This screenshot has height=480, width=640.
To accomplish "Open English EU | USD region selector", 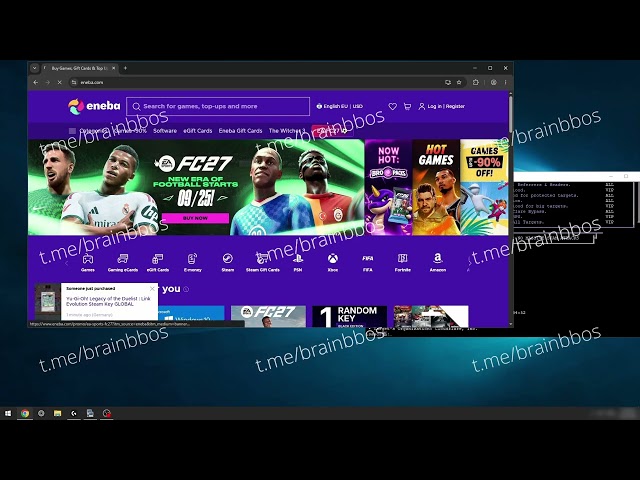I will 340,107.
